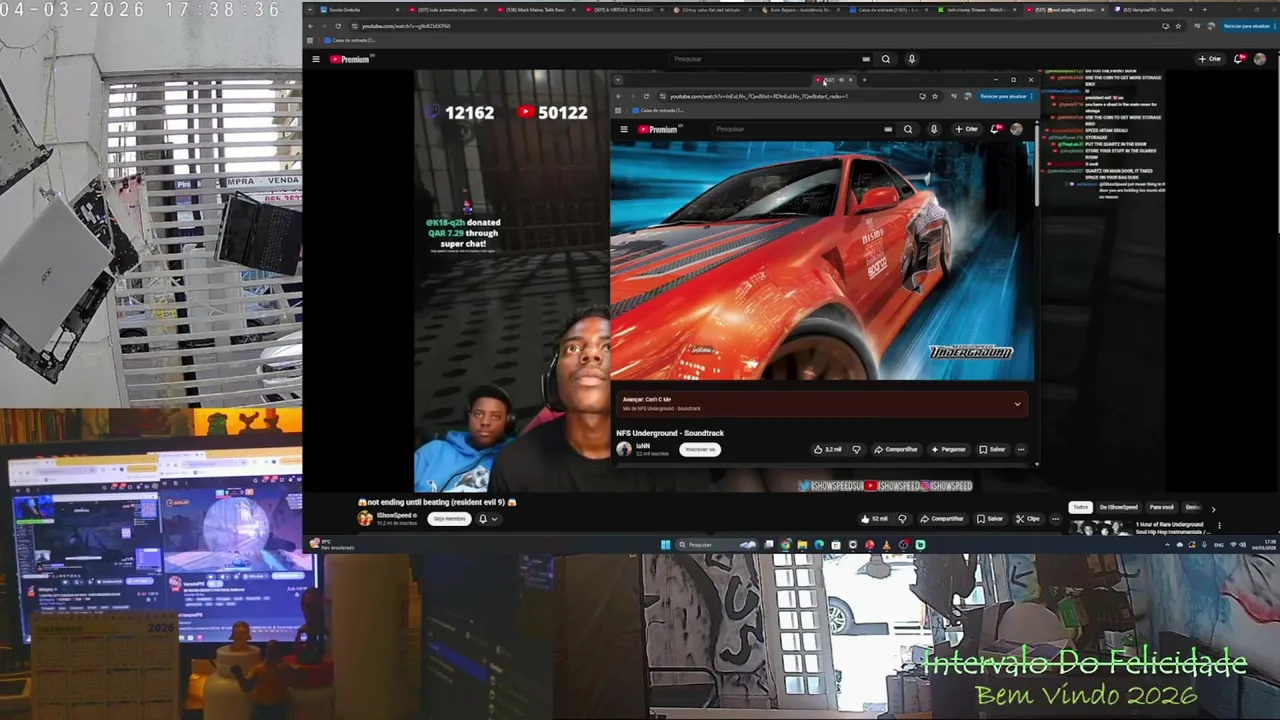The height and width of the screenshot is (720, 1280).
Task: Click the Windows taskbar Pesquisar search box
Action: coord(718,545)
